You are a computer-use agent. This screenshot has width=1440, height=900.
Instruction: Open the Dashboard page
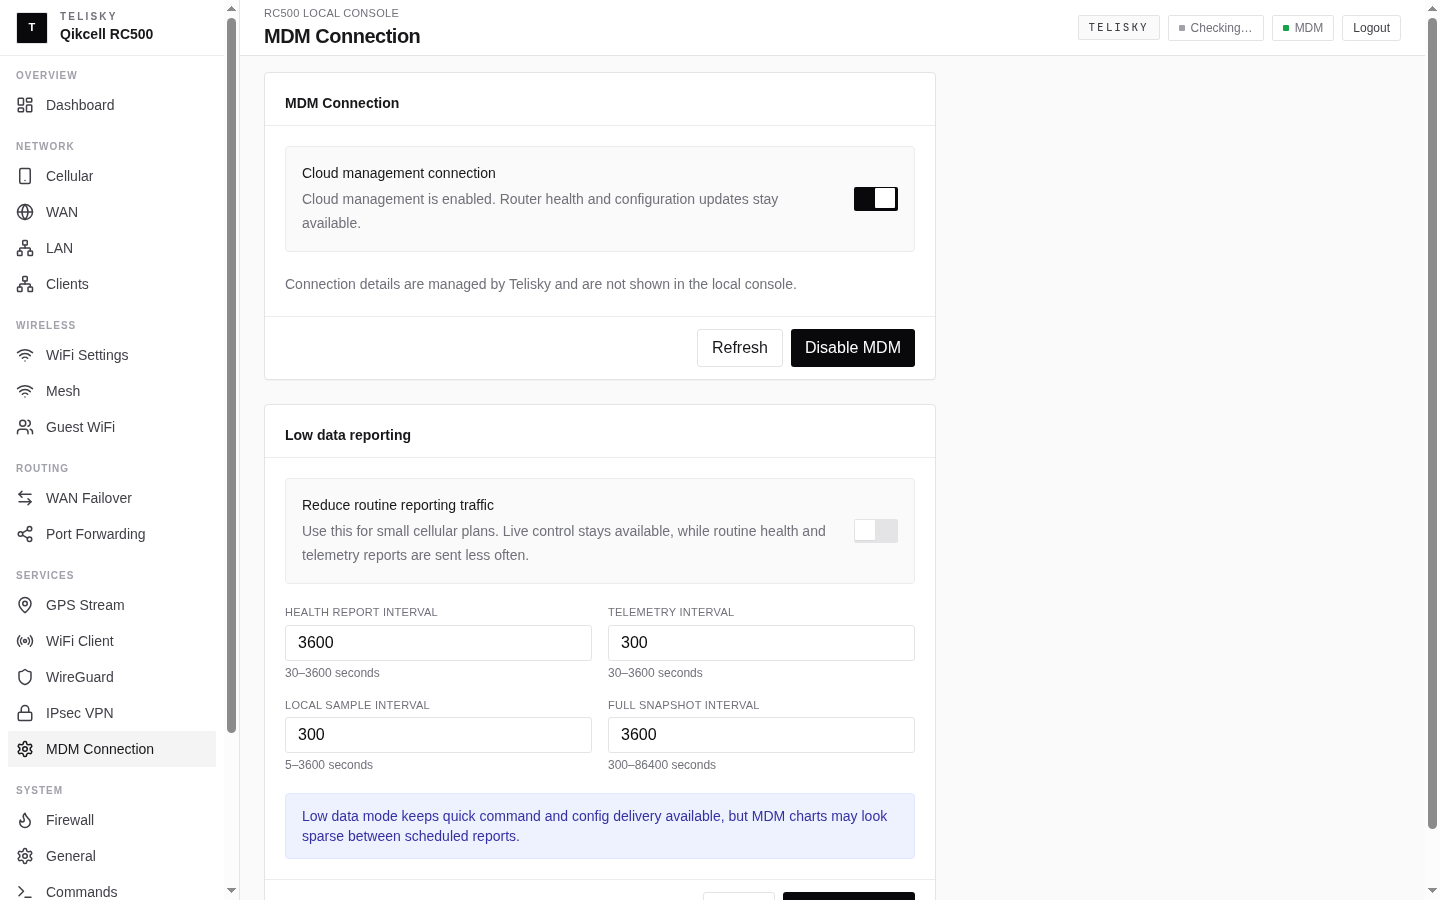click(112, 105)
